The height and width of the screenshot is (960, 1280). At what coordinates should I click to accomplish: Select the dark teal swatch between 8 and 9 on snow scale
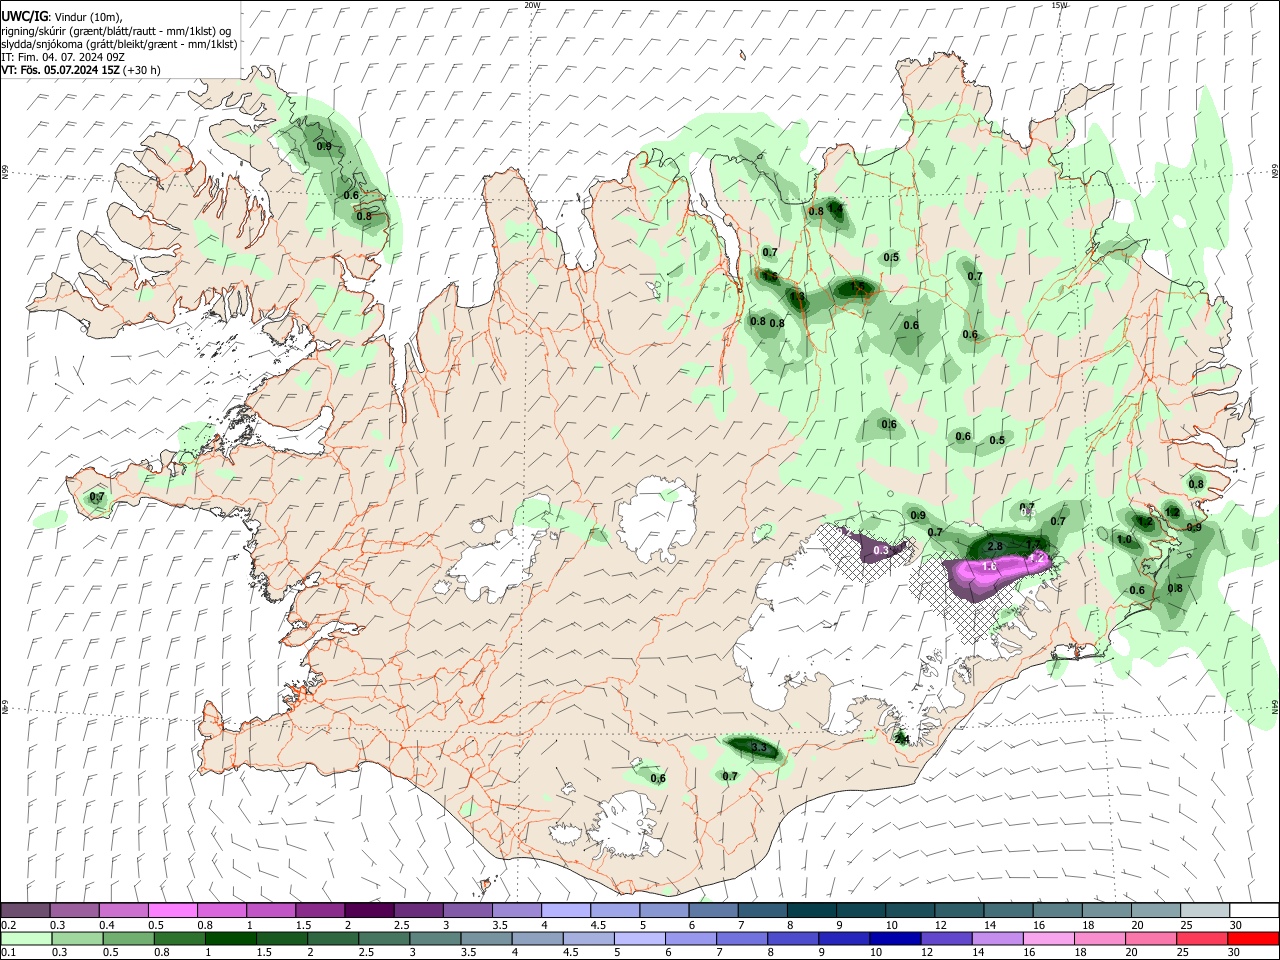tap(812, 910)
